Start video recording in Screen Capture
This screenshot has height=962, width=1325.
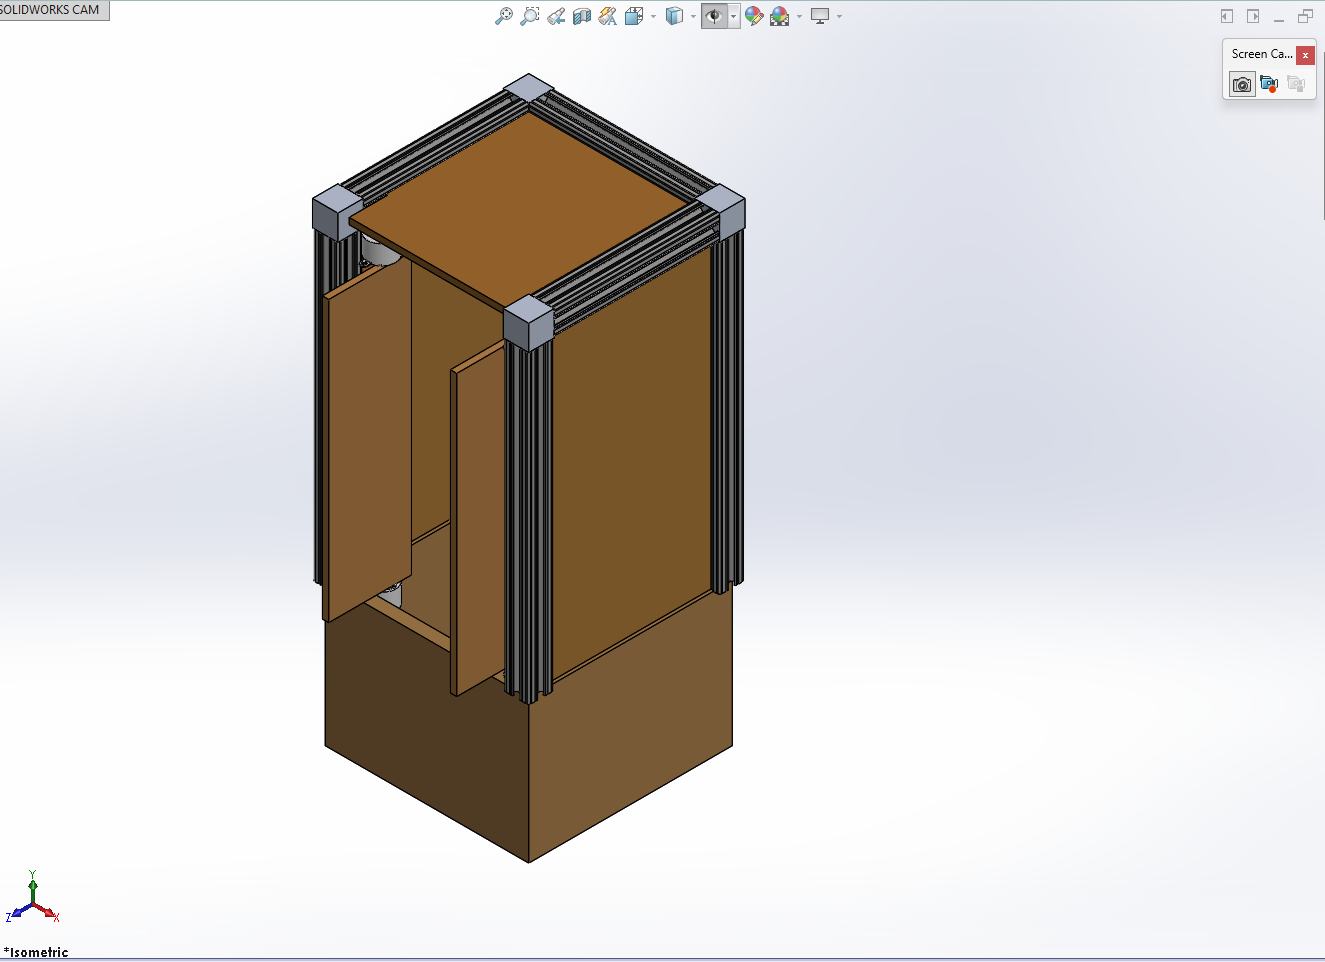(x=1269, y=84)
